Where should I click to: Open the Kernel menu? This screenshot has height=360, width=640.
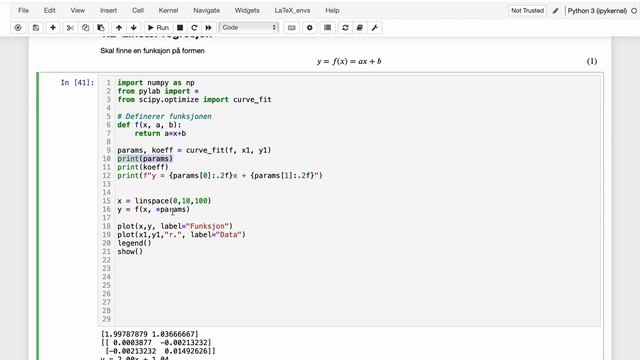click(168, 10)
